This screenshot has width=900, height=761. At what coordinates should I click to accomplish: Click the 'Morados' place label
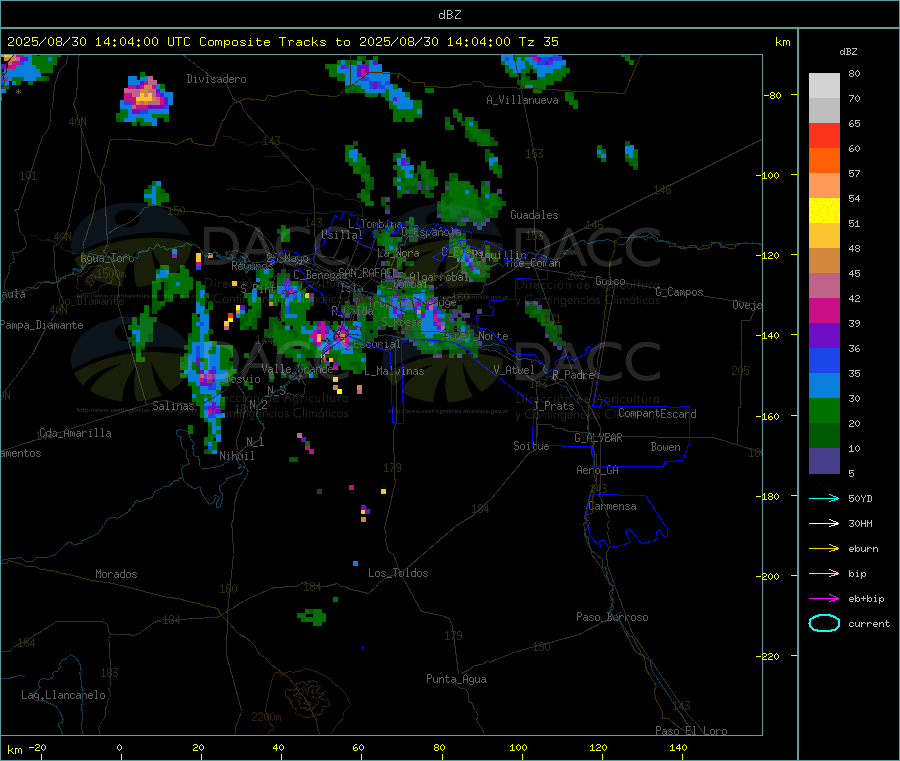[116, 574]
